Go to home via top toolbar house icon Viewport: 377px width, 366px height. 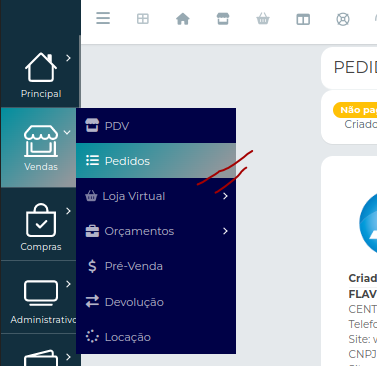click(x=183, y=19)
